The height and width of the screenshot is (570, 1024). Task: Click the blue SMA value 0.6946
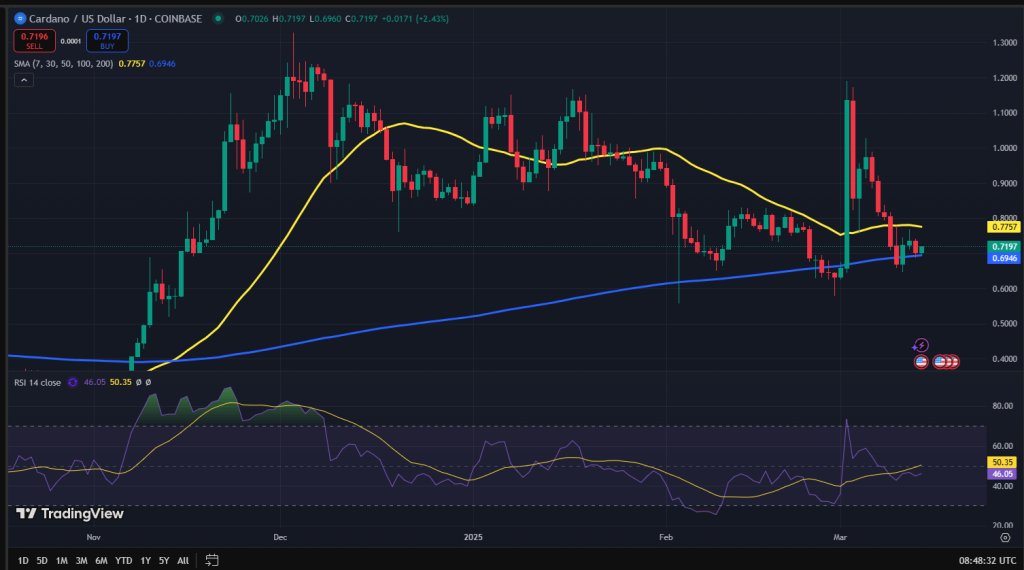pyautogui.click(x=162, y=63)
